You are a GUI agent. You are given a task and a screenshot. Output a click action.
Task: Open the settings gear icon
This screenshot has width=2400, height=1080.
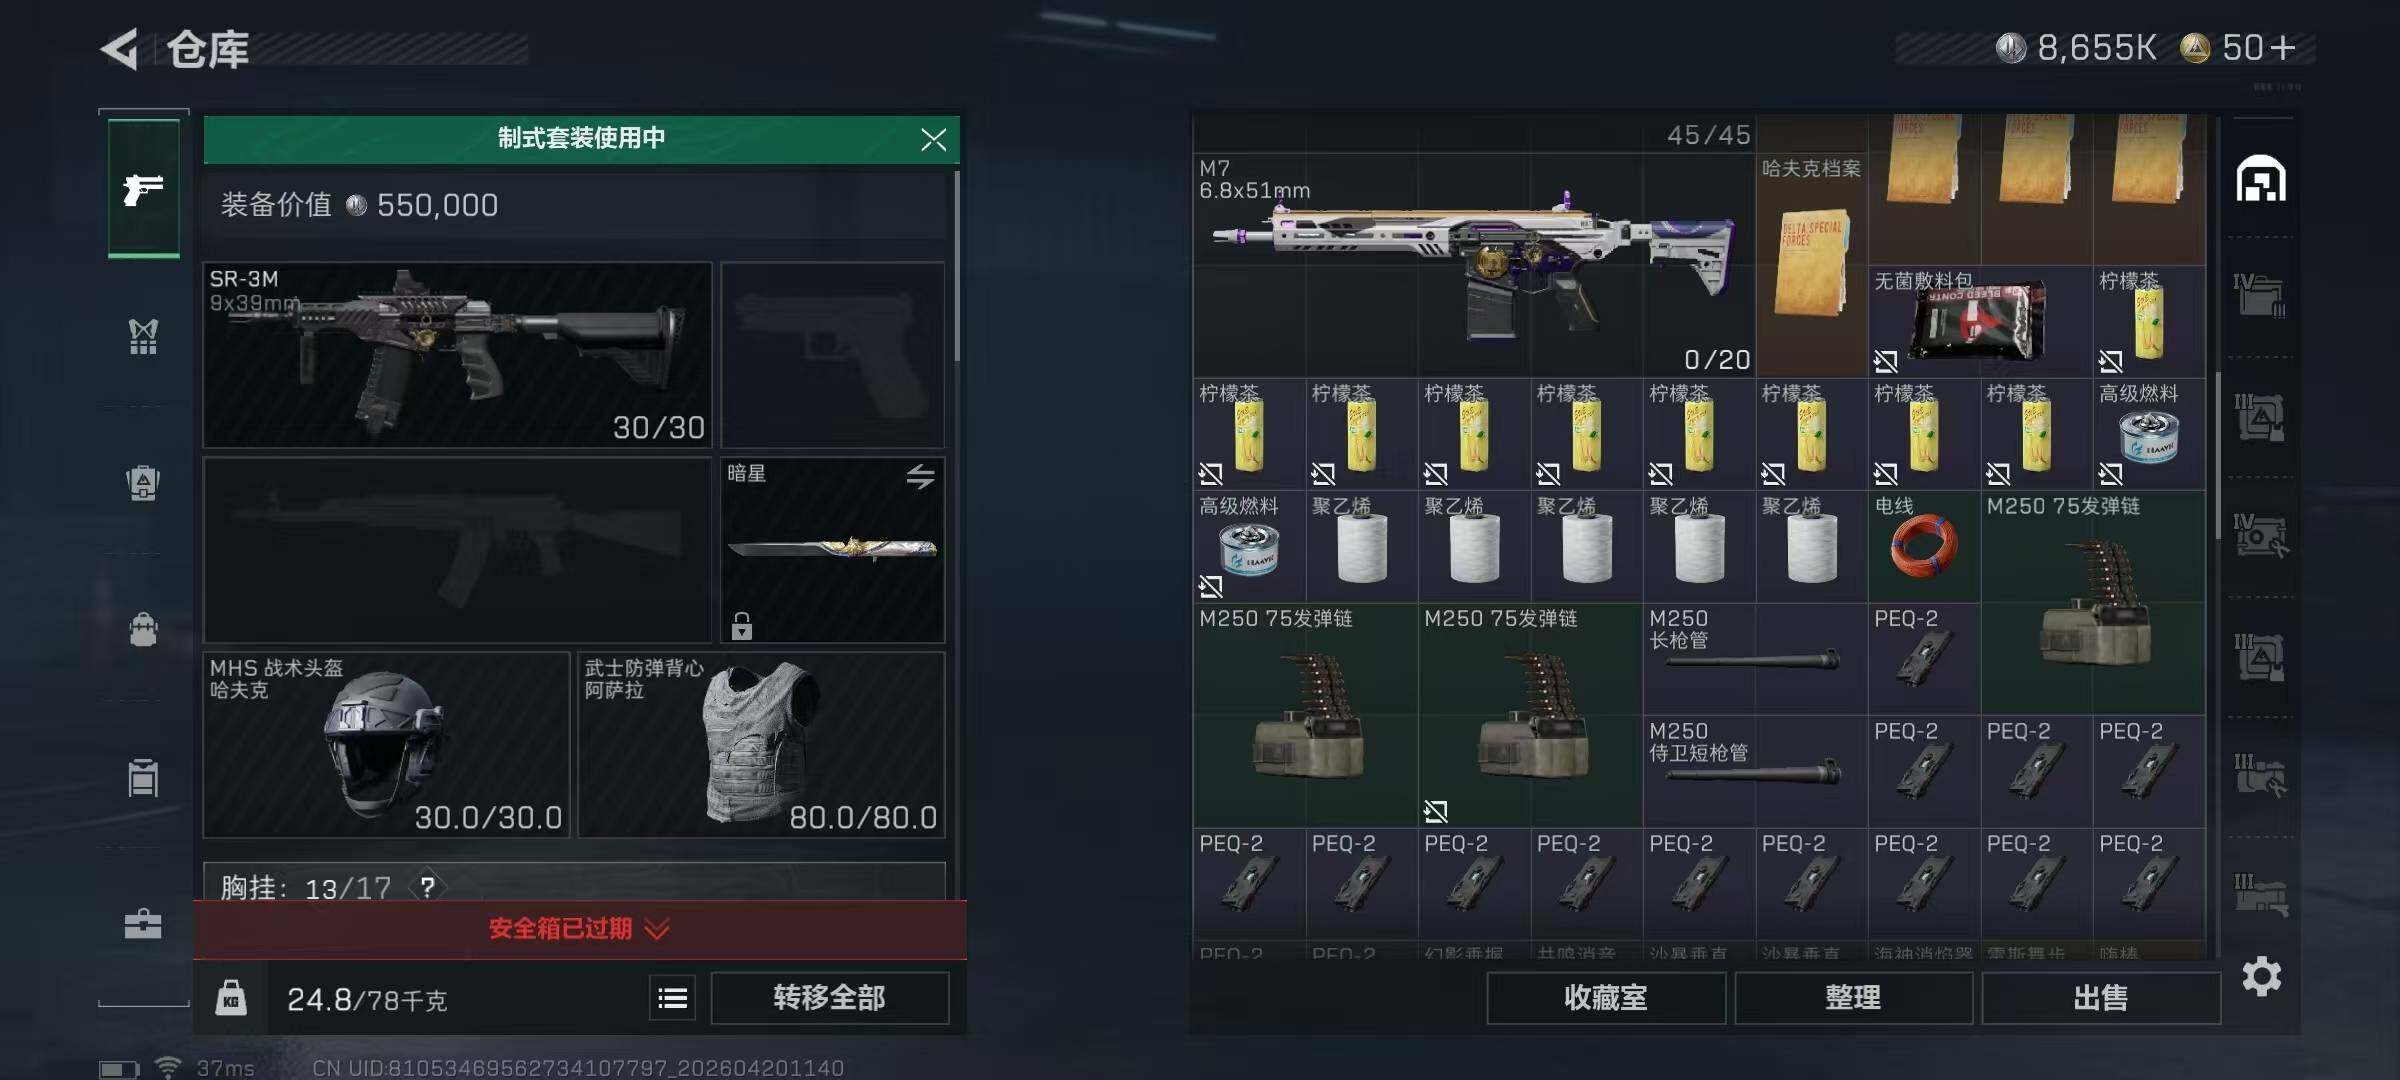point(2261,976)
